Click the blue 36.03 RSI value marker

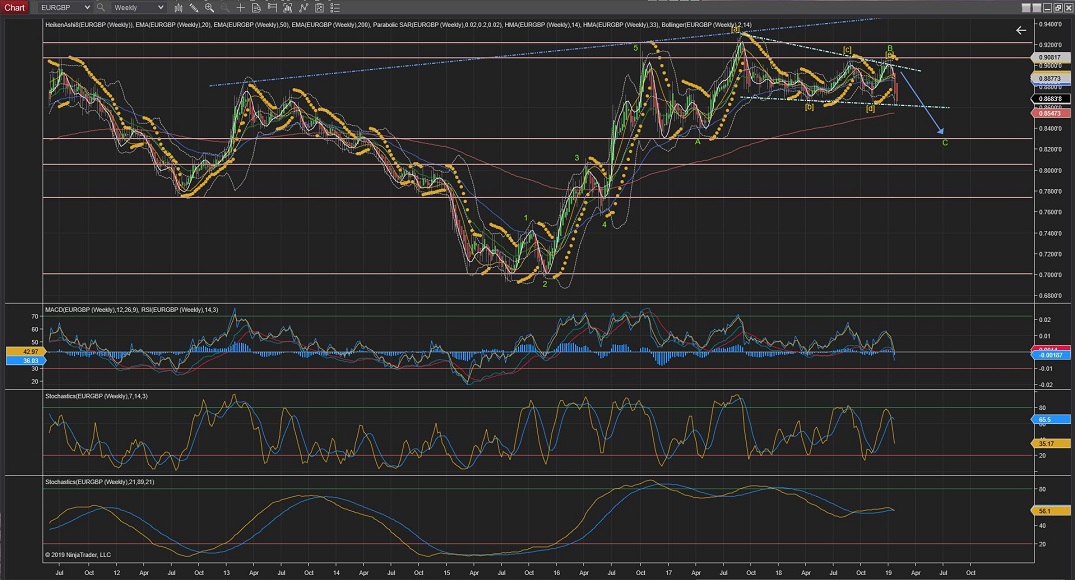click(25, 360)
